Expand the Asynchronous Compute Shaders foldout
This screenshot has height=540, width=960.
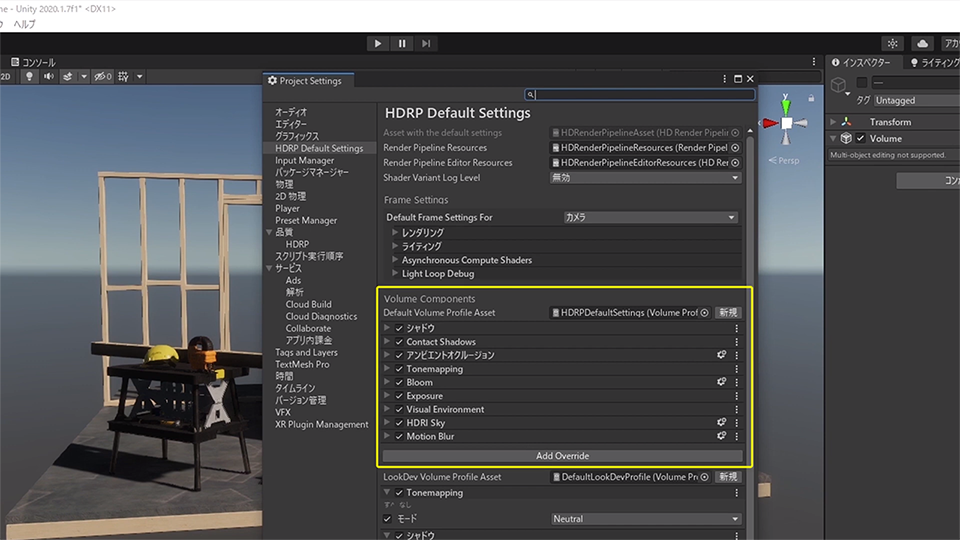coord(395,260)
